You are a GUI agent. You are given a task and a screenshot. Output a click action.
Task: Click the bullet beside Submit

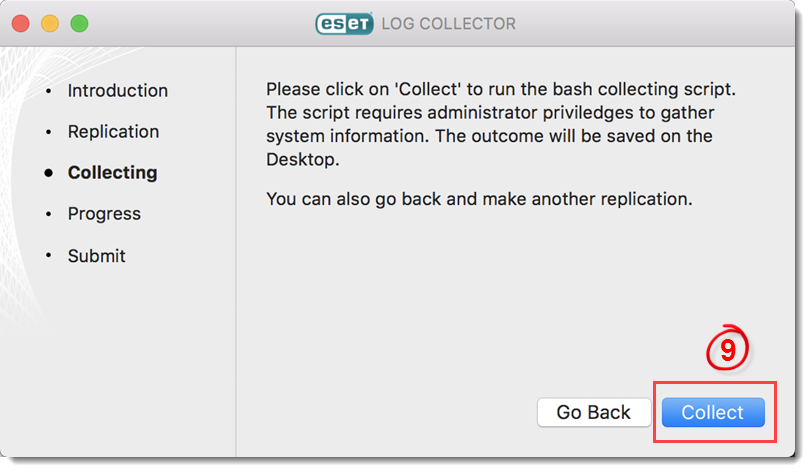49,255
